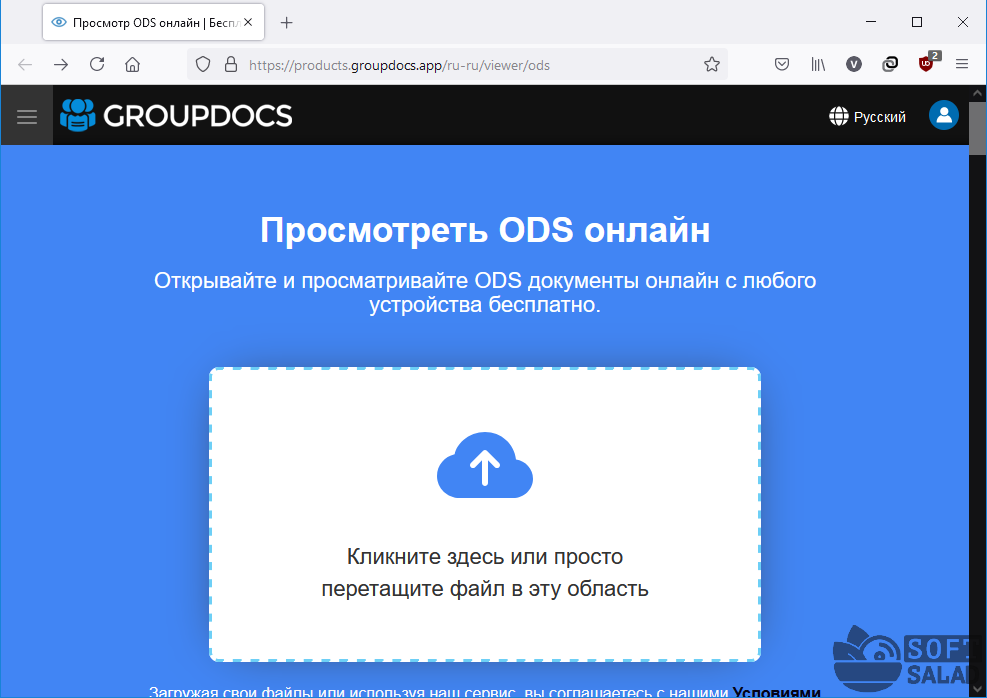This screenshot has height=698, width=987.
Task: Click the page vertical scrollbar thumb
Action: click(x=978, y=128)
